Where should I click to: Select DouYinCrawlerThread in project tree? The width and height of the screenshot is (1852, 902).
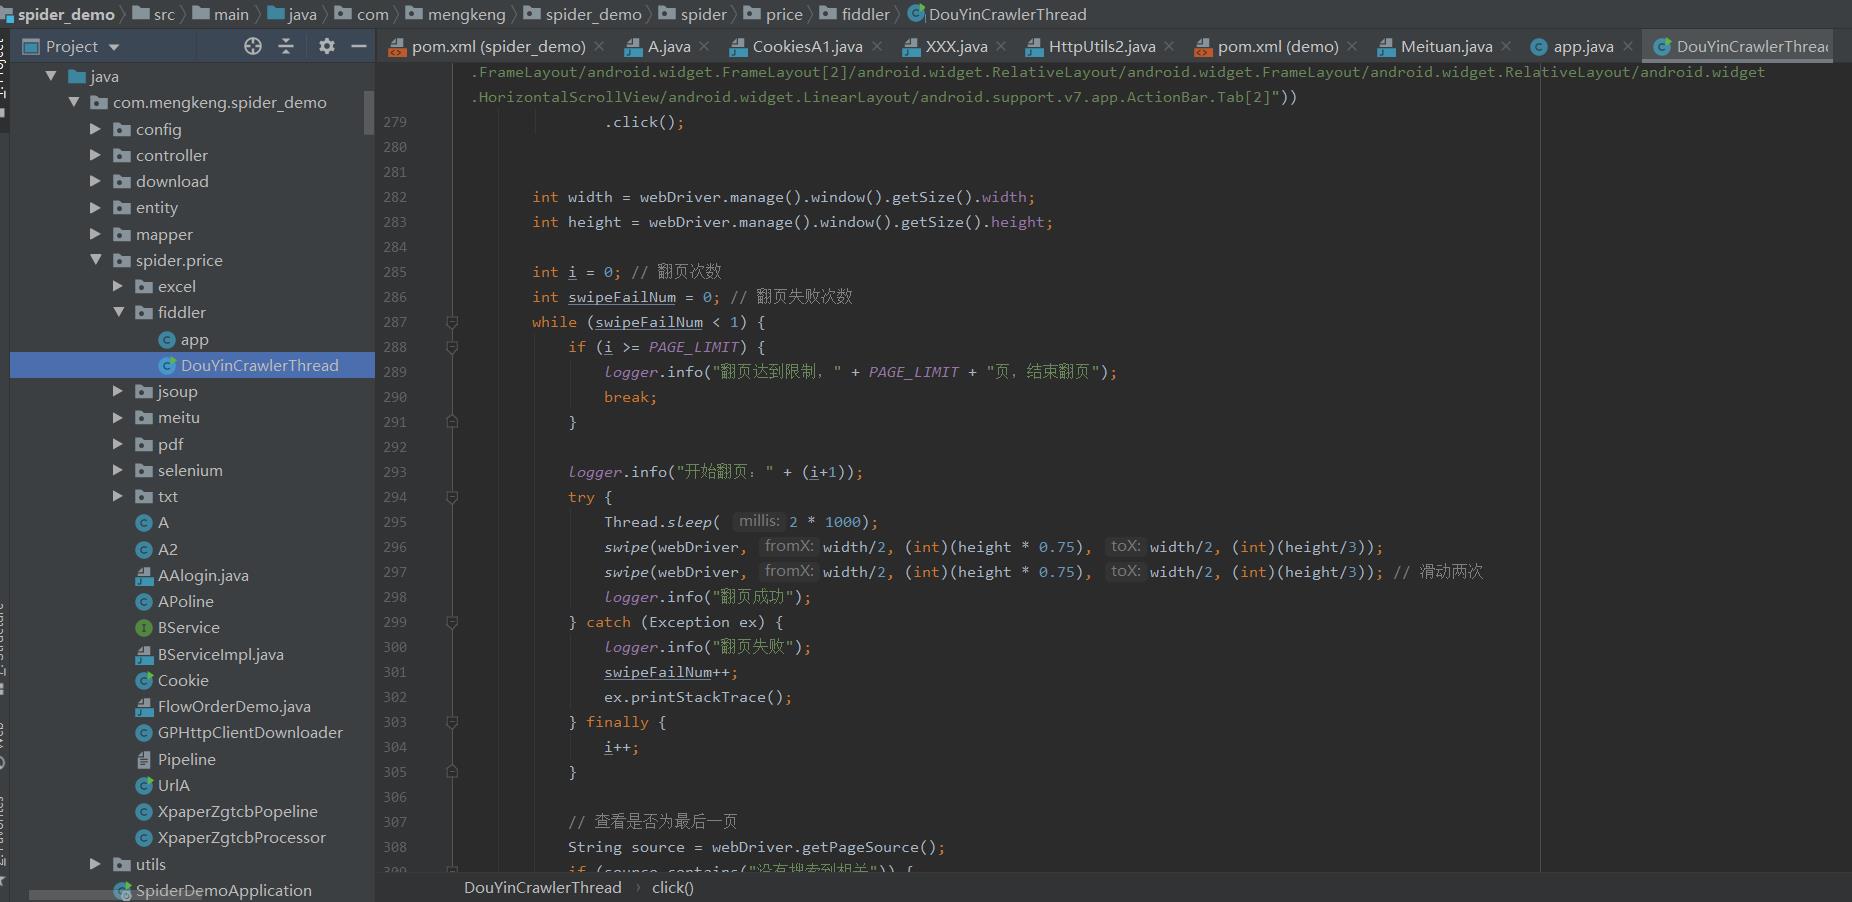pos(249,366)
